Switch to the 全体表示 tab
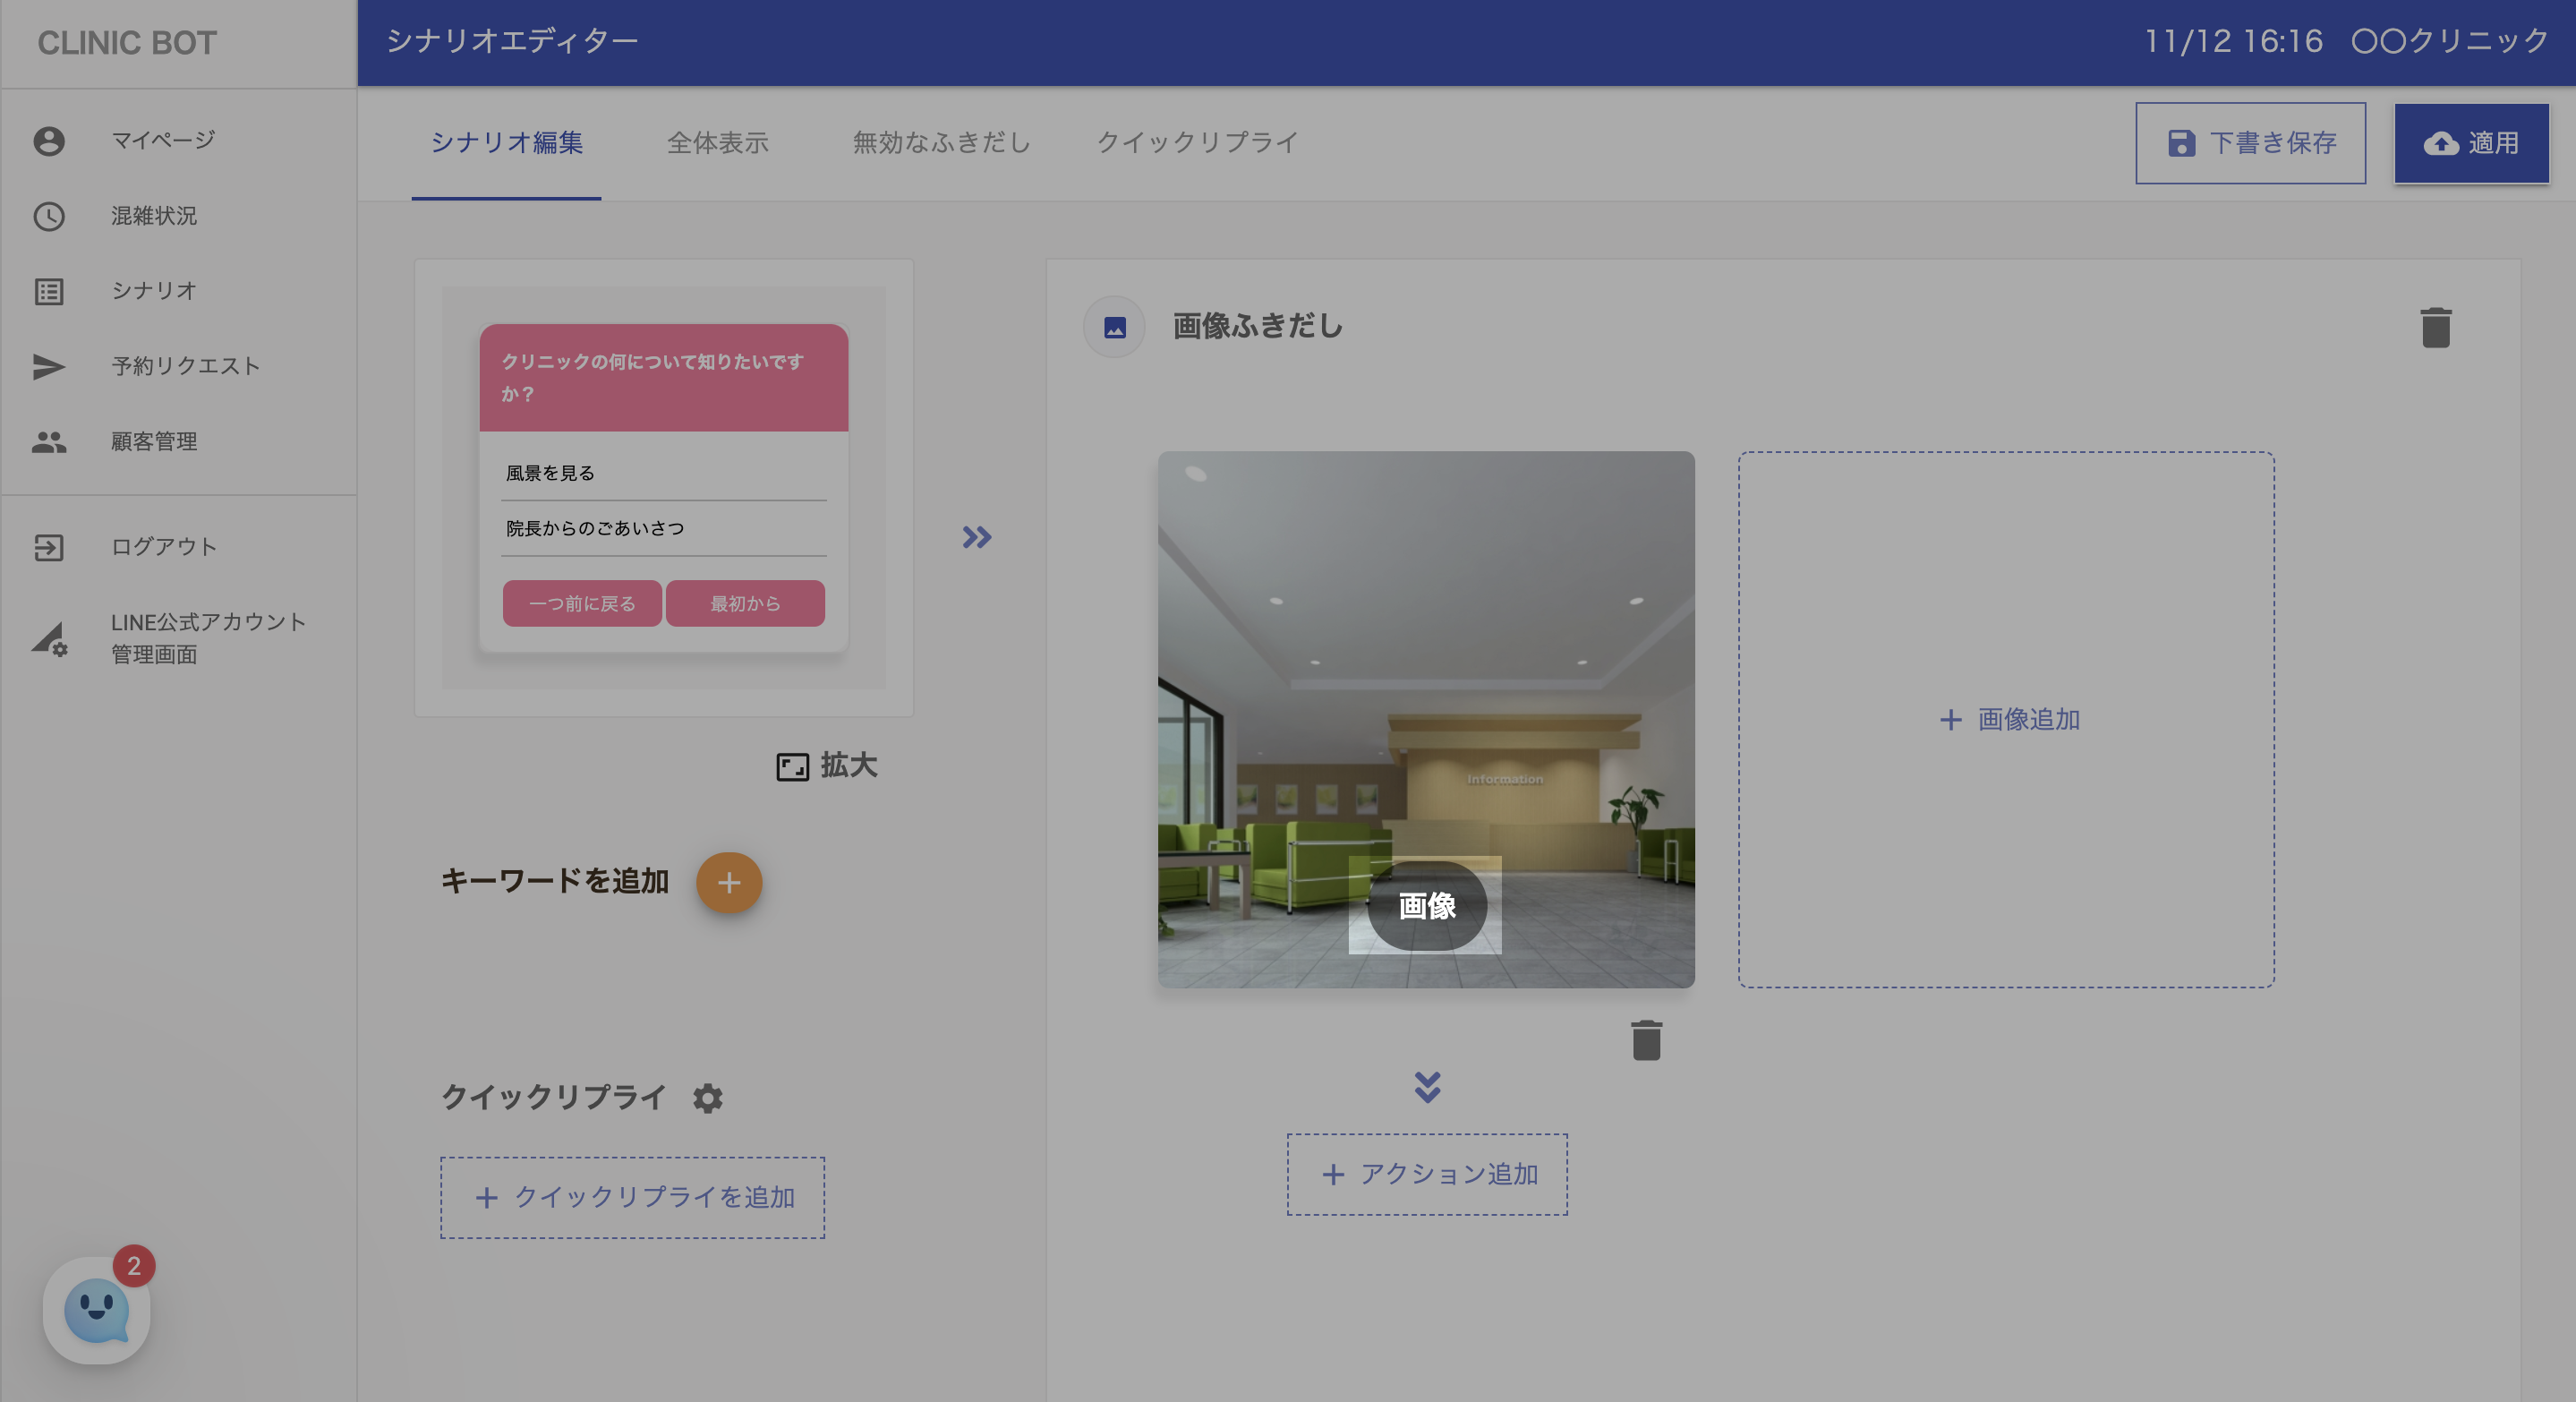The image size is (2576, 1402). point(717,143)
